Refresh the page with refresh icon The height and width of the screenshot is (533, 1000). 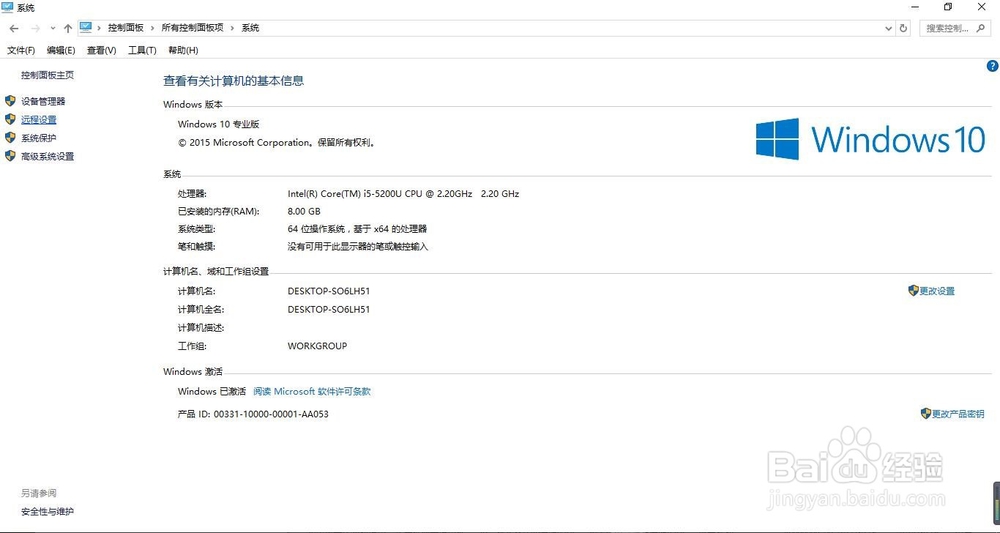[903, 28]
